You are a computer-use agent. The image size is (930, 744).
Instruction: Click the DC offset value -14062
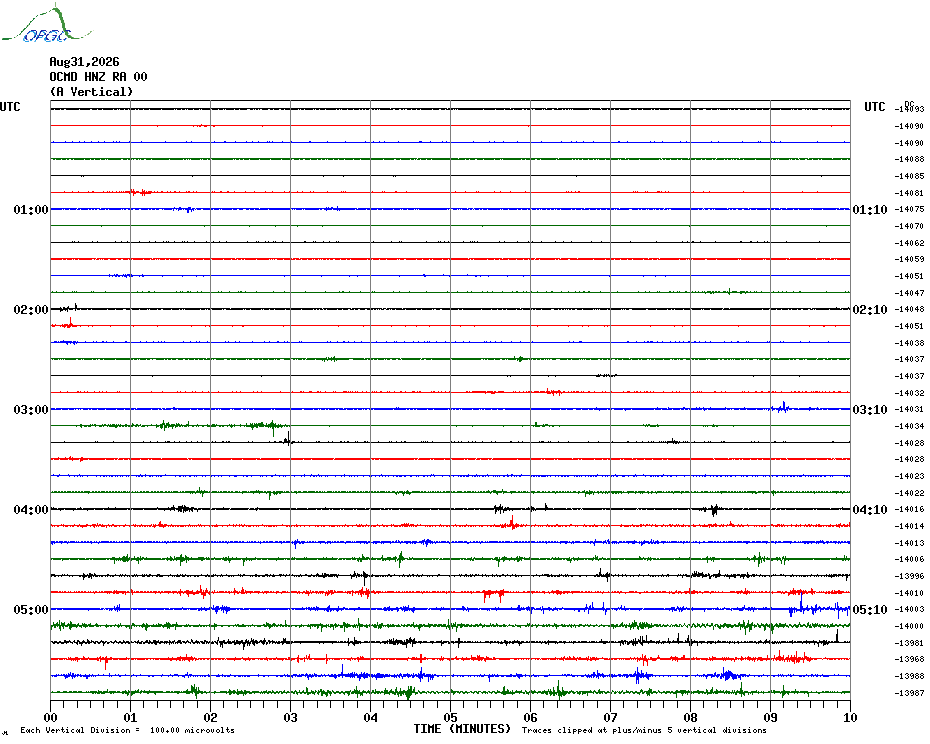click(909, 243)
